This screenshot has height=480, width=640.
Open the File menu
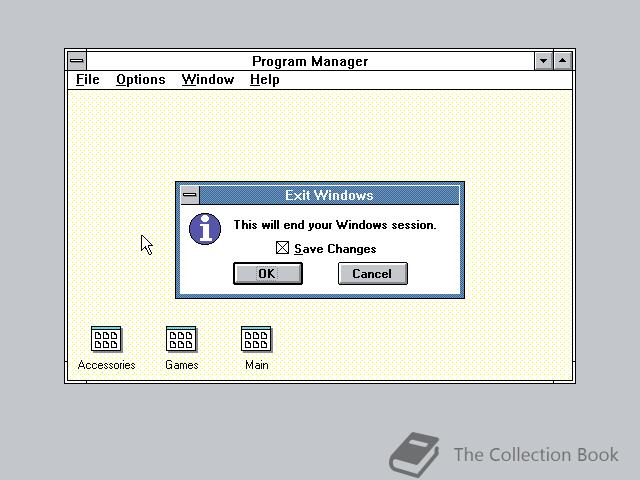[88, 80]
